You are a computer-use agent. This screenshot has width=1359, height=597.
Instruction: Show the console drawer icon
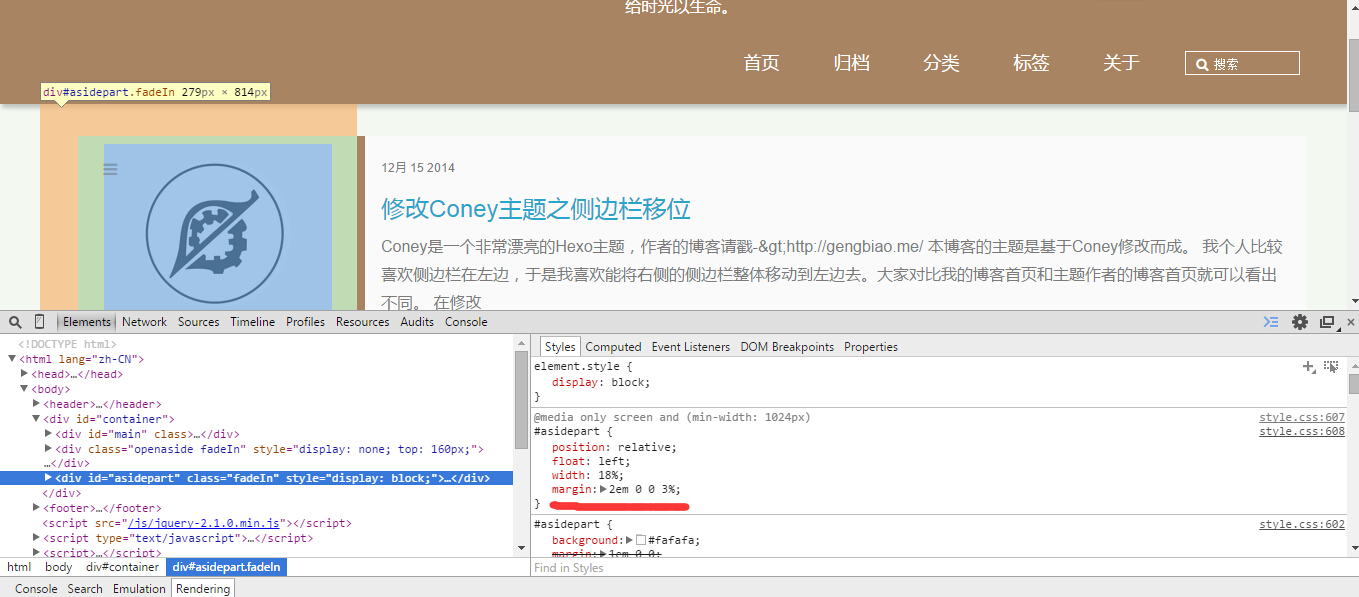pos(1271,322)
